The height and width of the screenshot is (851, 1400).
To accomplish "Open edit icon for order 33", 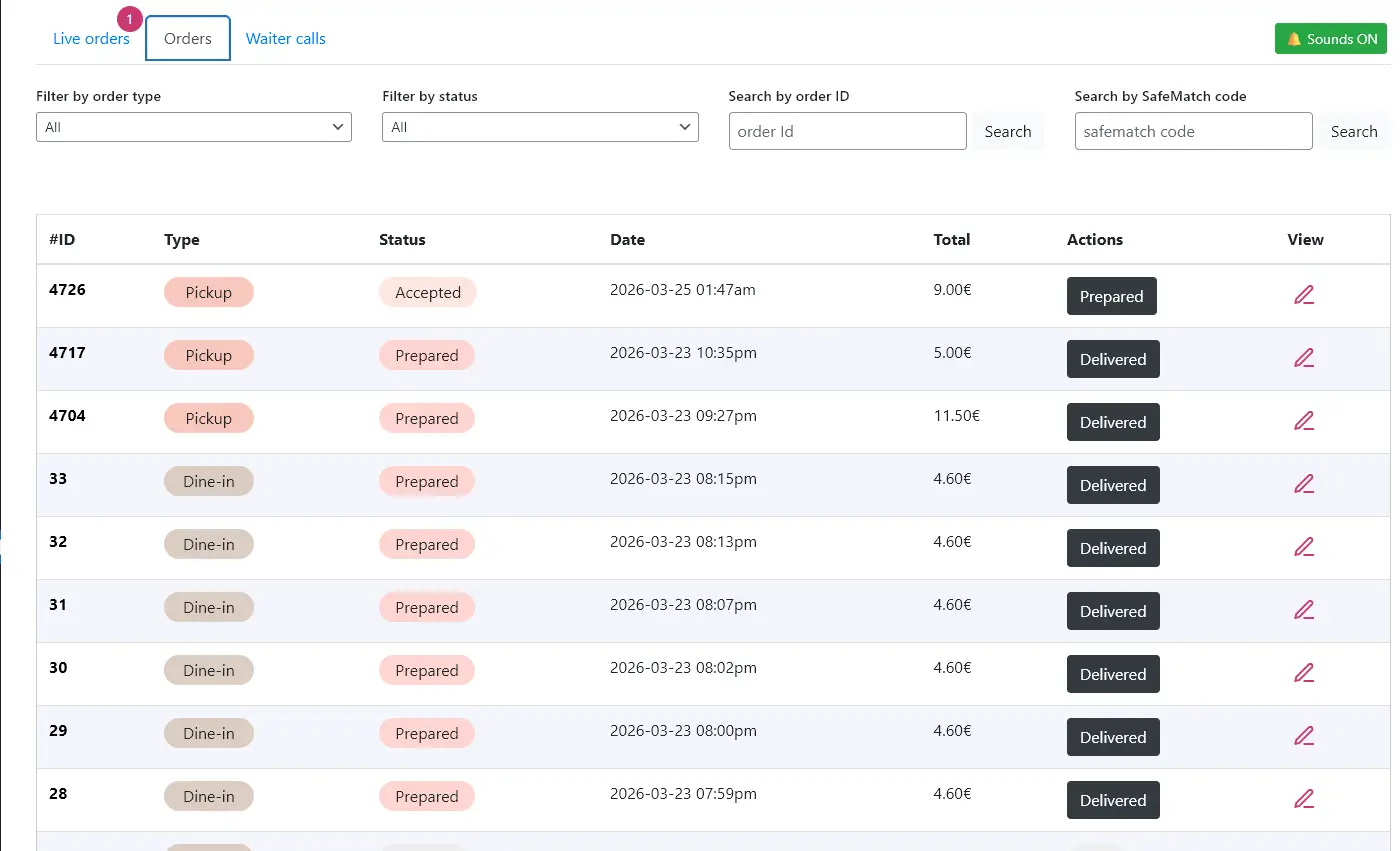I will pos(1304,484).
